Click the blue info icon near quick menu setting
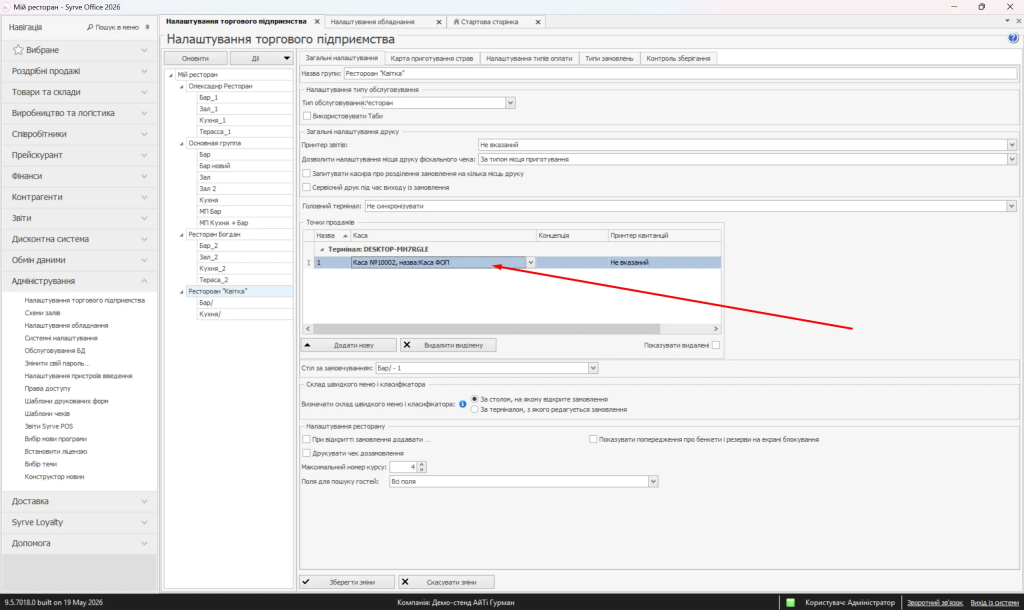Viewport: 1024px width, 610px height. [463, 404]
